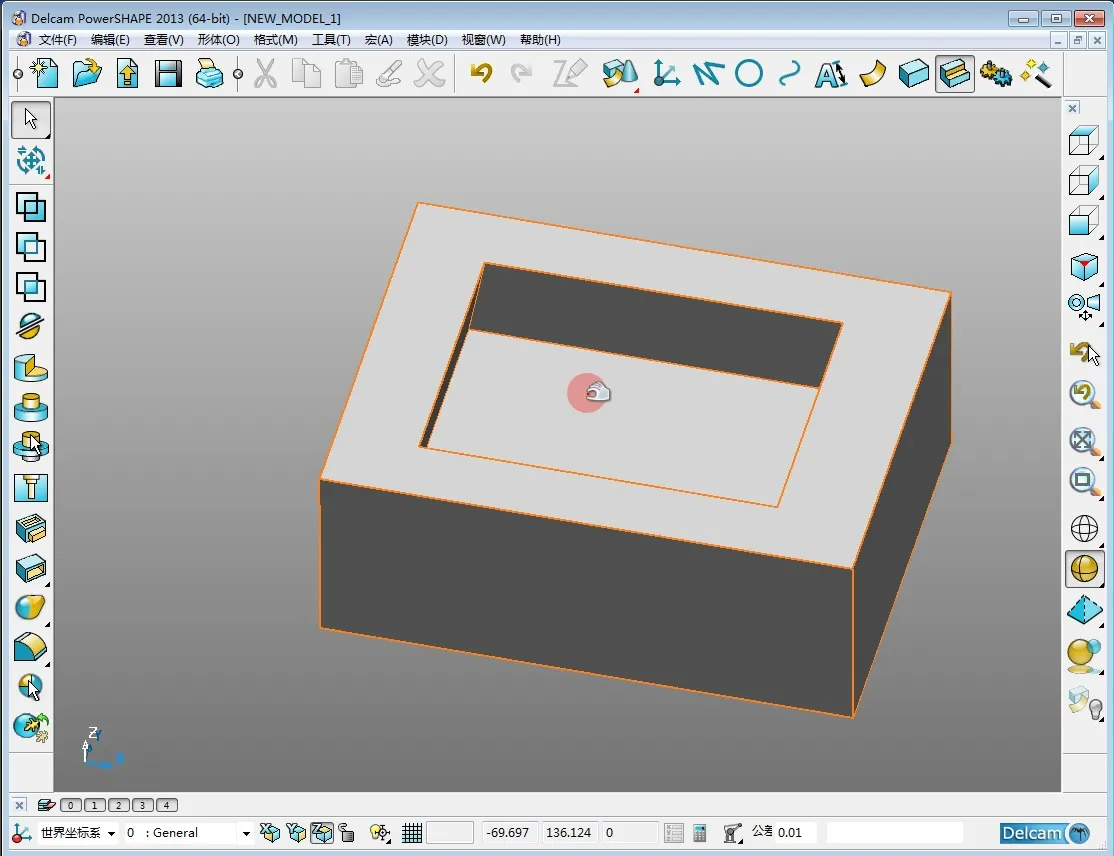Viewport: 1114px width, 856px height.
Task: Click the Select arrow tool
Action: [x=31, y=119]
